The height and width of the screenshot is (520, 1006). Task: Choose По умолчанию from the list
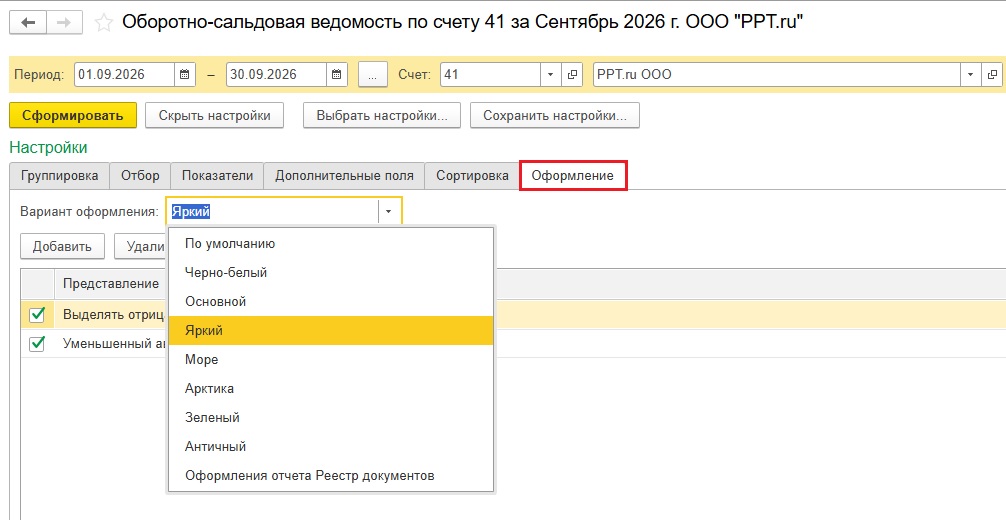pos(331,243)
